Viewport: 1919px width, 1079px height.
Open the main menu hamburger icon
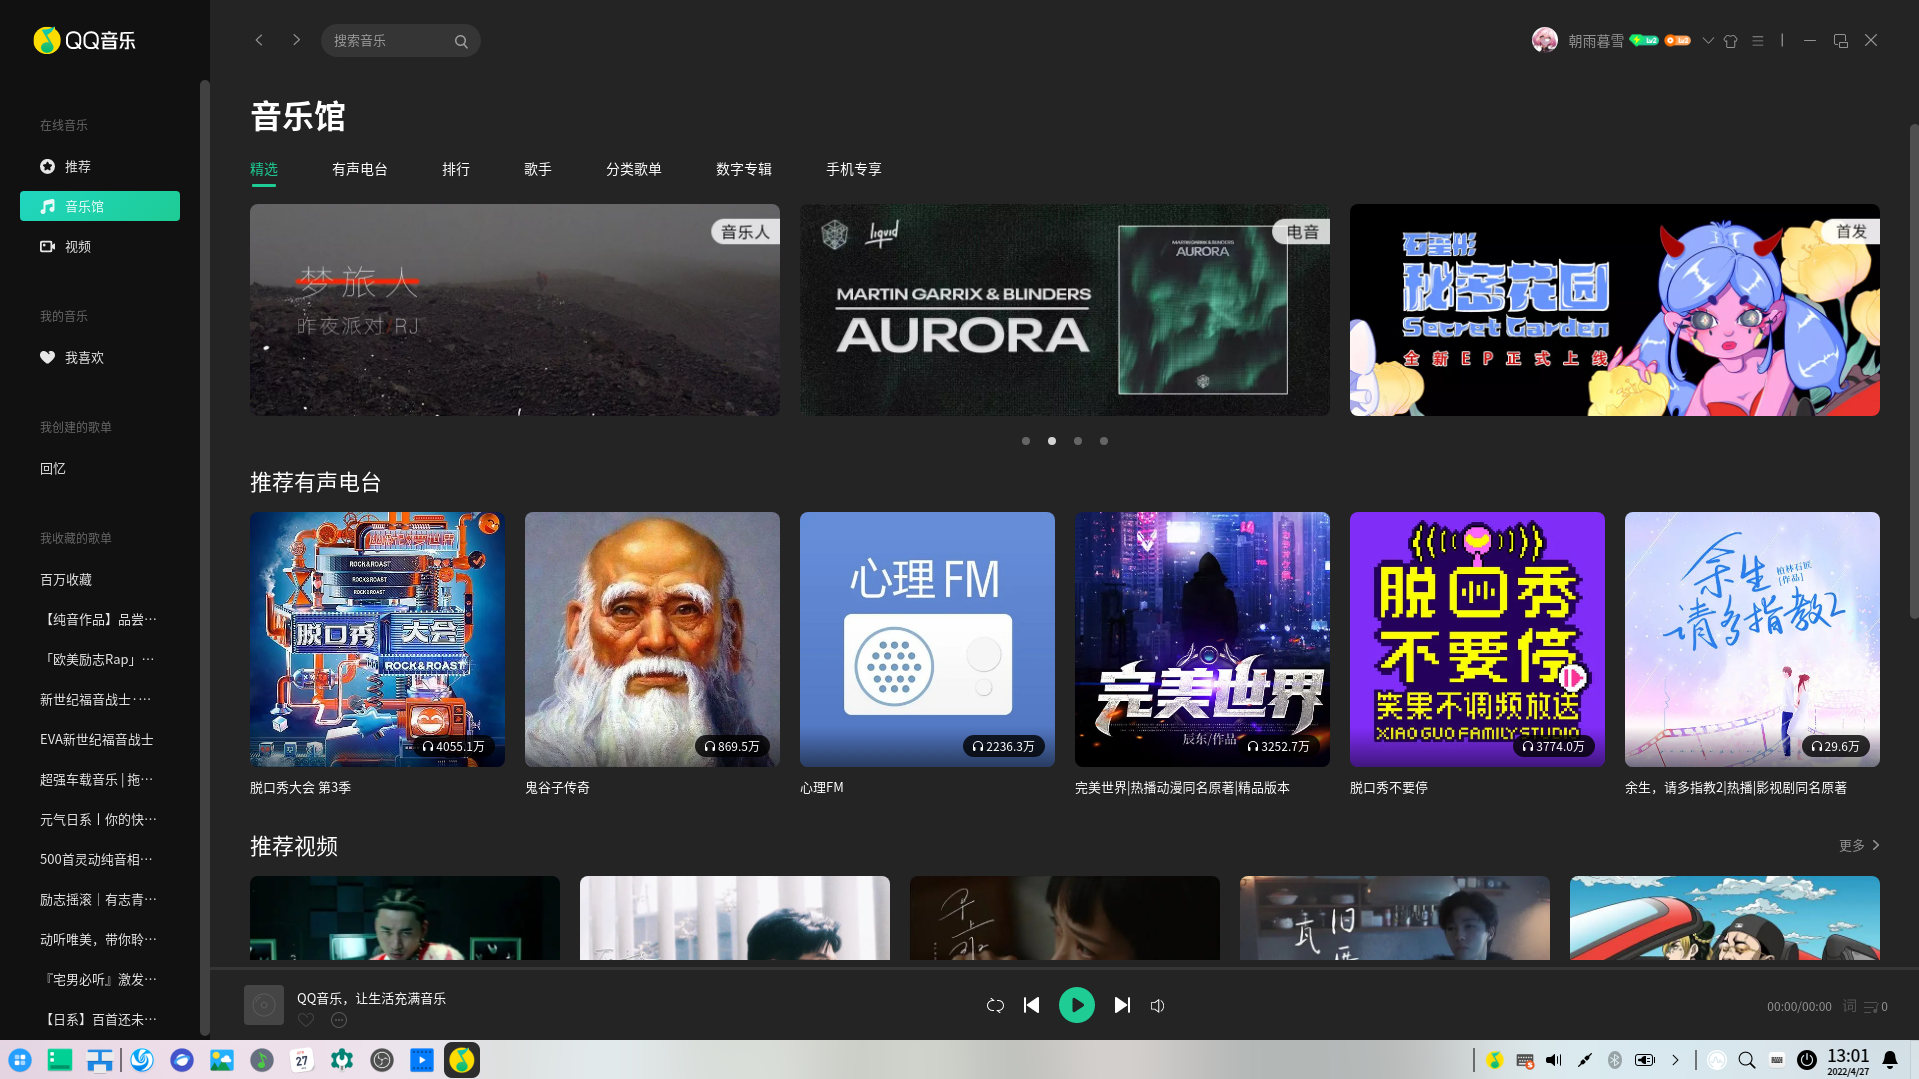point(1757,41)
